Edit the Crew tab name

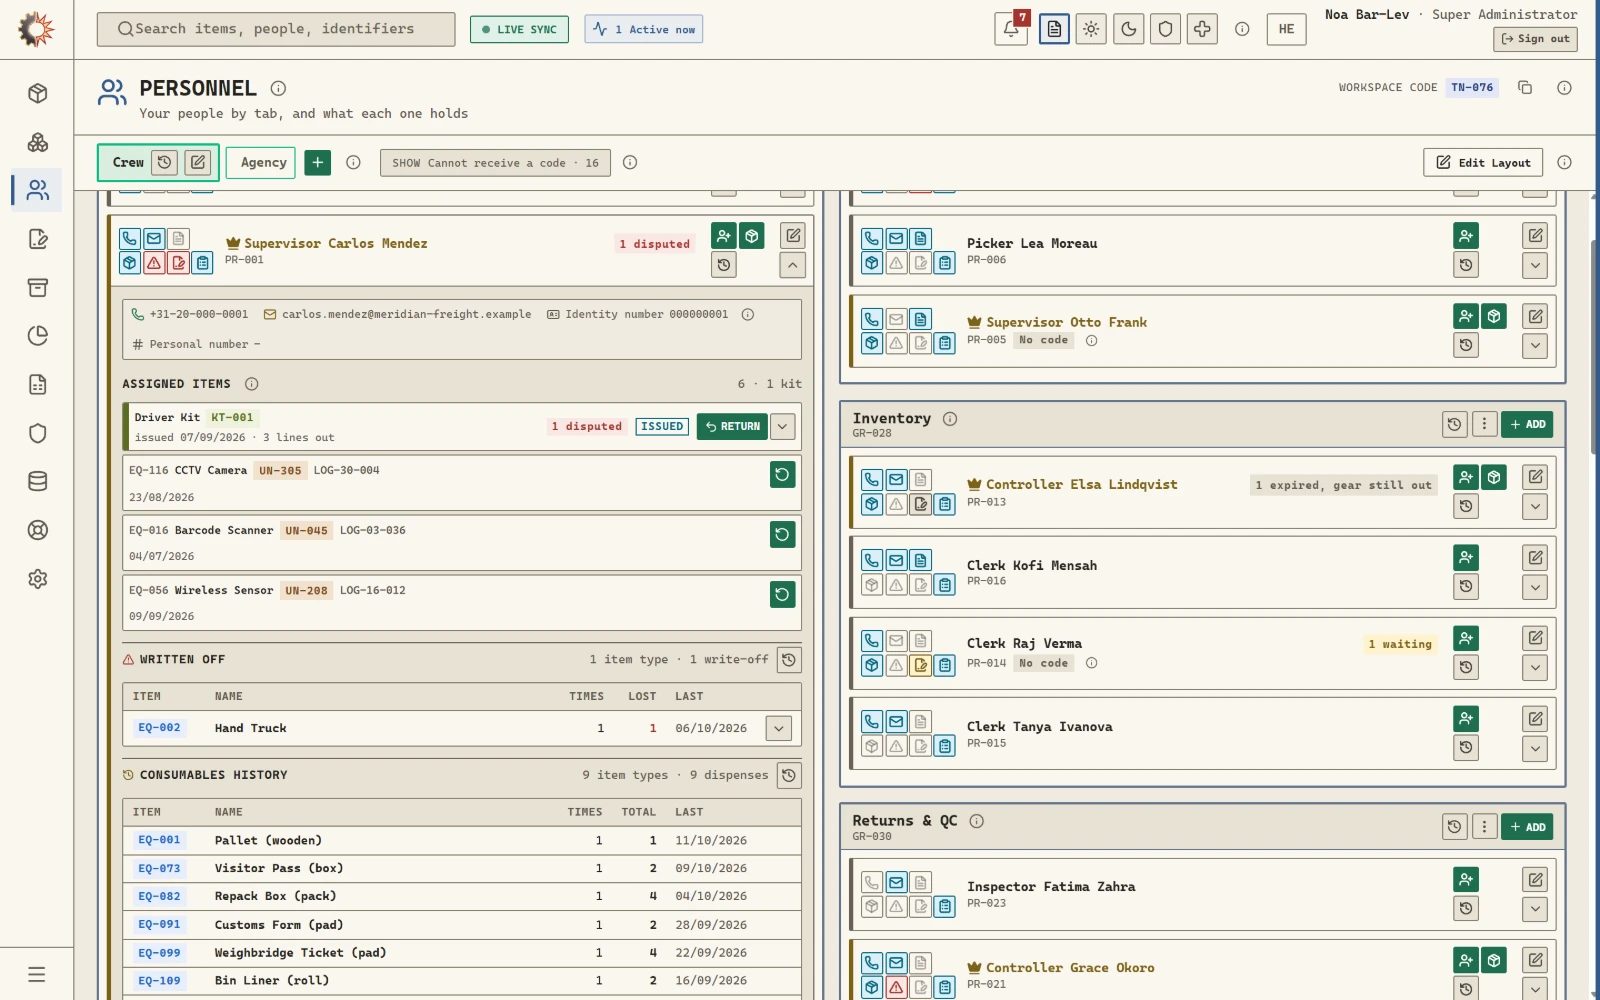198,162
